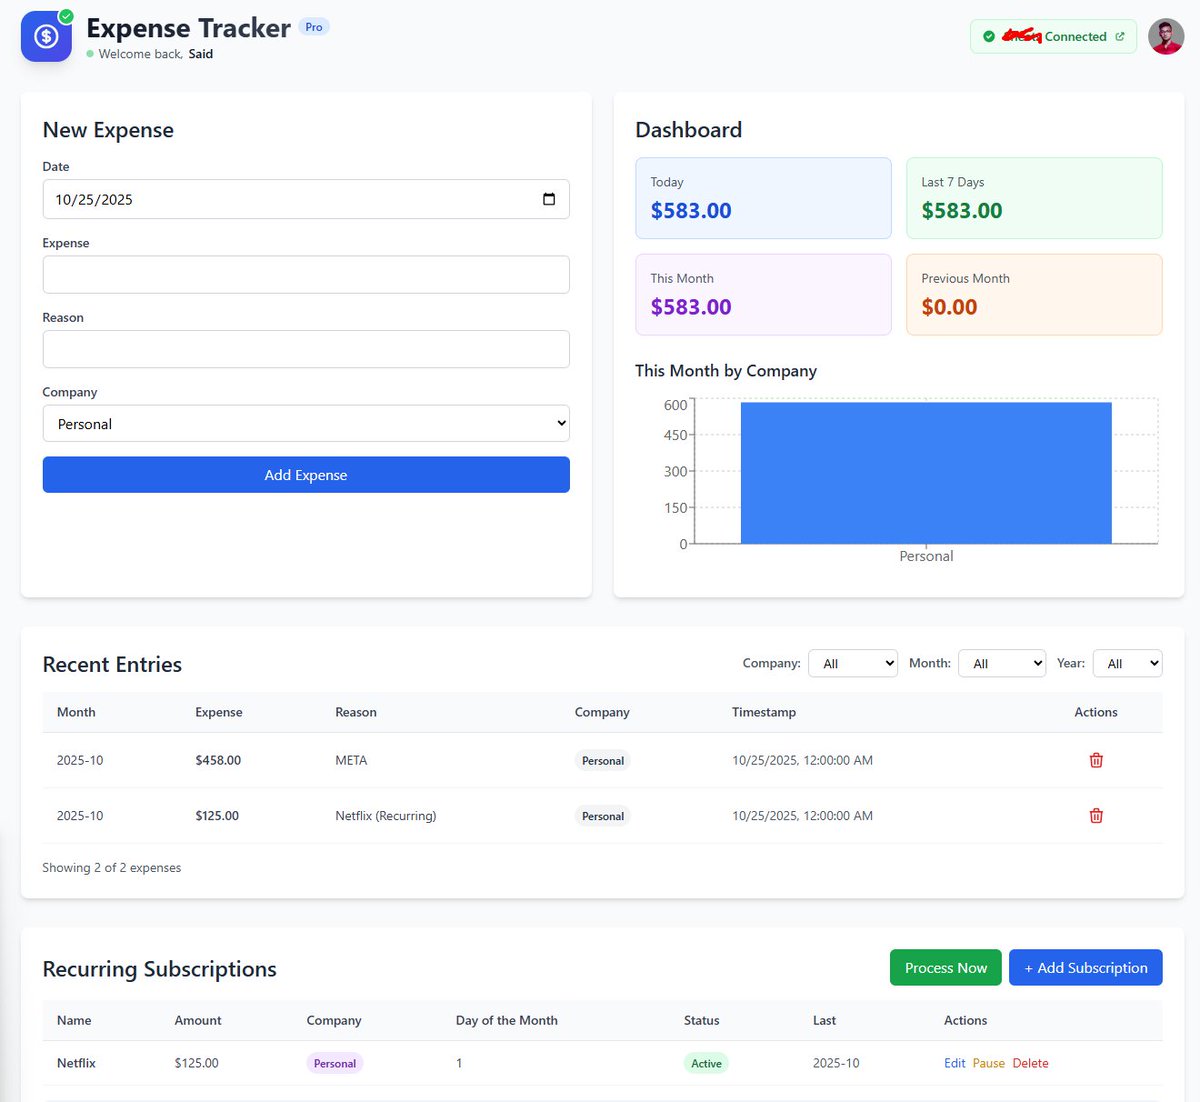Click the Personal label under the chart
The height and width of the screenshot is (1102, 1200).
point(926,556)
